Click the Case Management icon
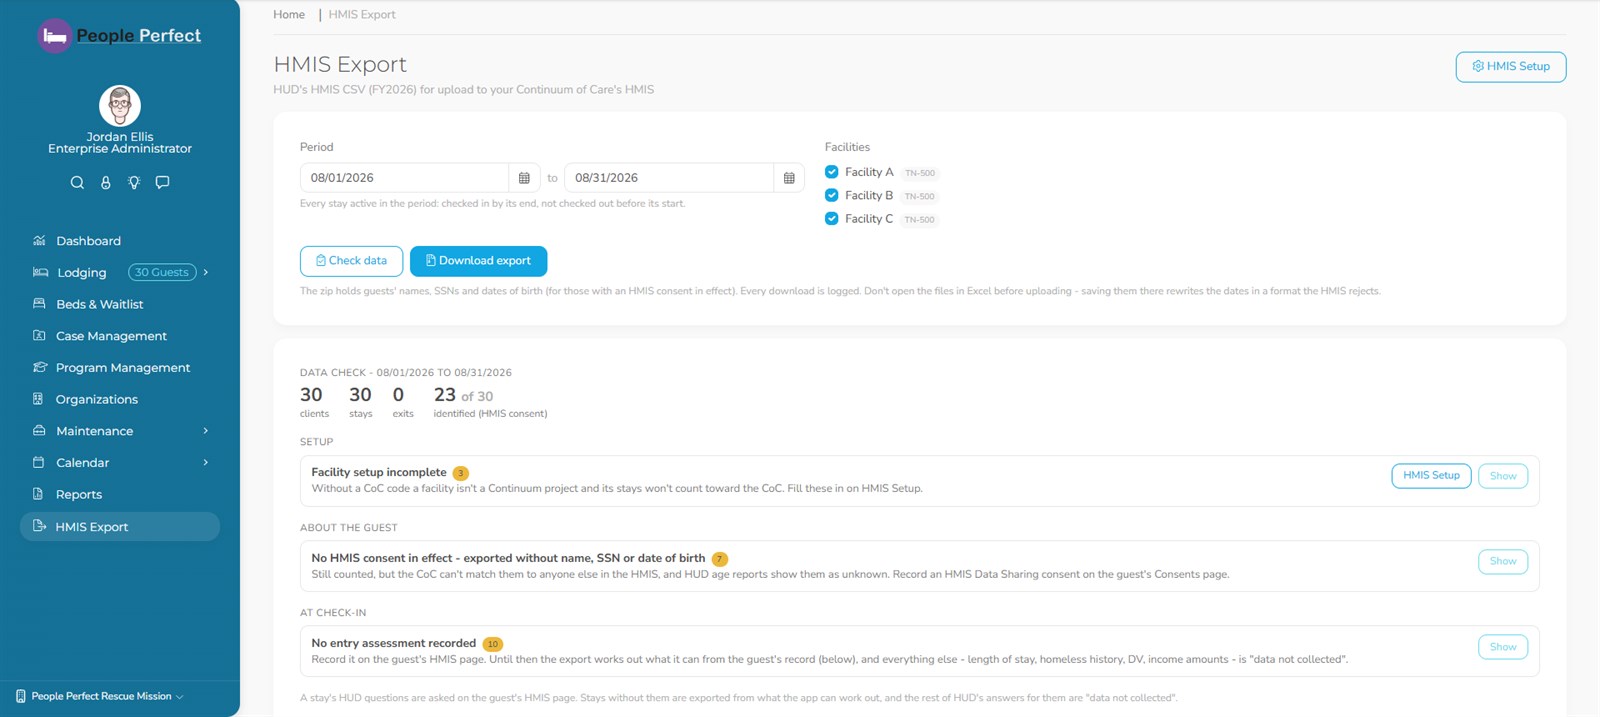Image resolution: width=1600 pixels, height=717 pixels. pyautogui.click(x=39, y=335)
